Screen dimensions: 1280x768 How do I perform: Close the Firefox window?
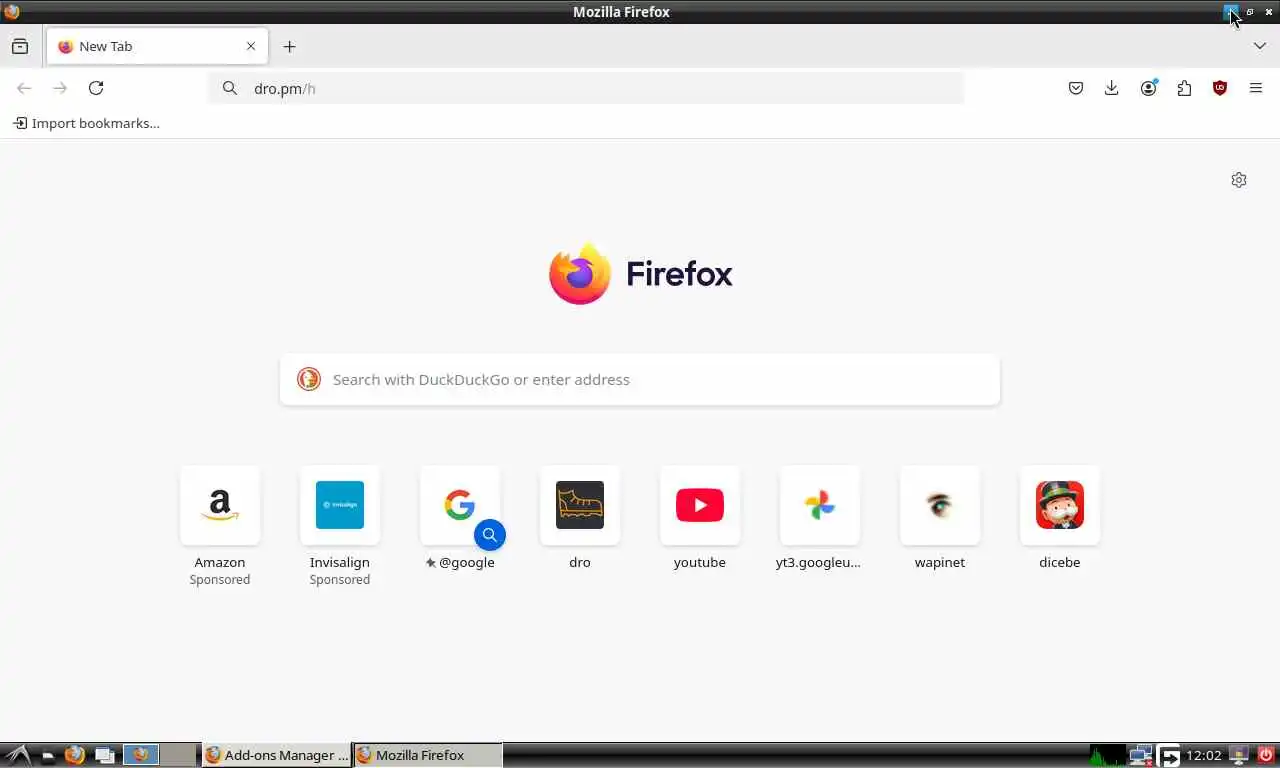(x=1269, y=12)
